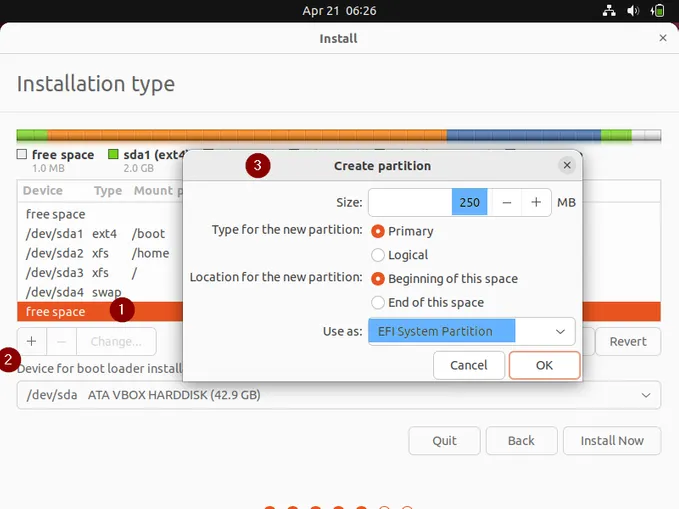Increase partition size with plus button
The width and height of the screenshot is (679, 509).
(536, 202)
